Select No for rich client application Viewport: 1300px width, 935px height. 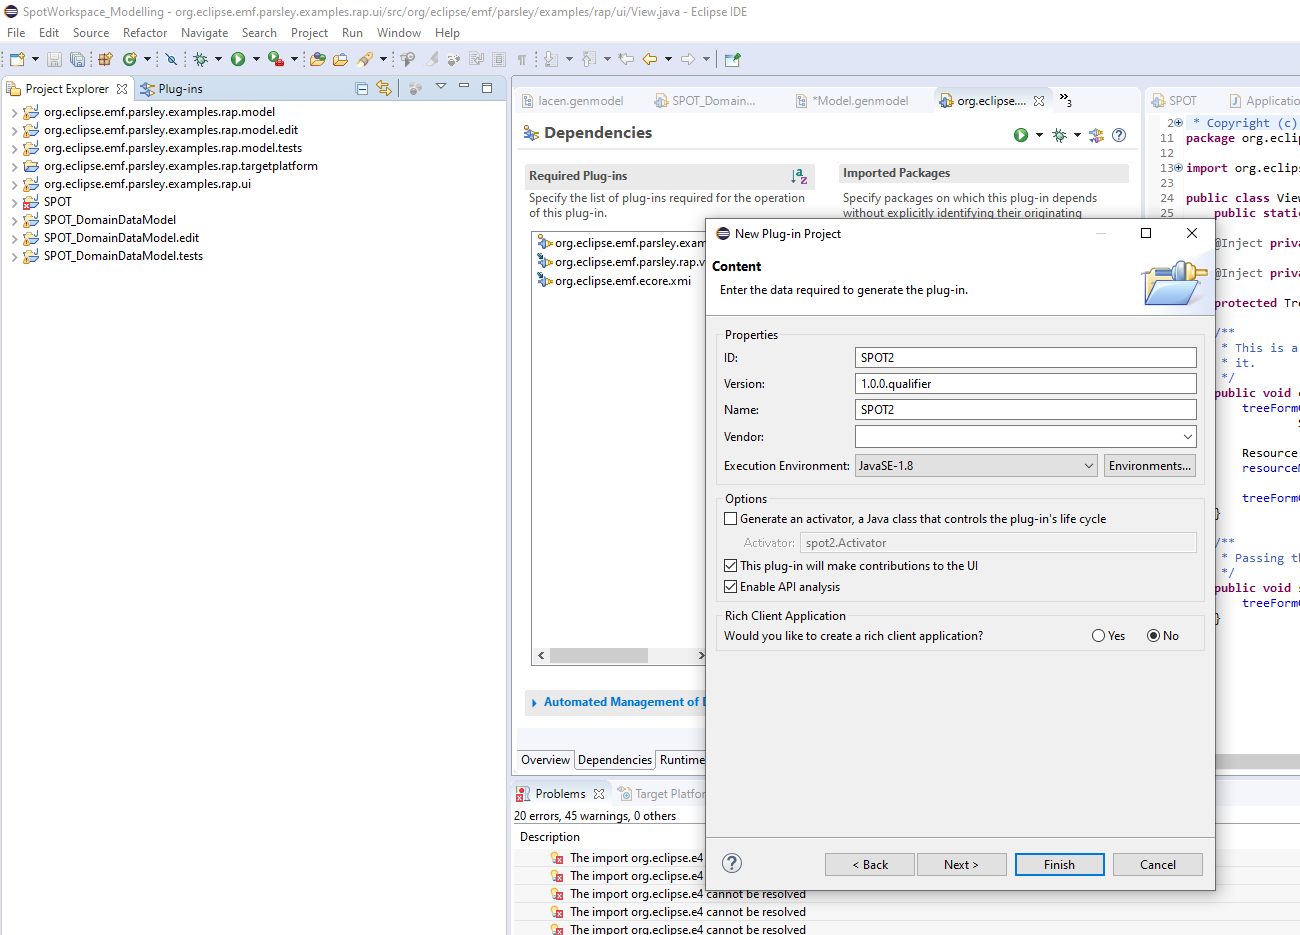[1153, 636]
